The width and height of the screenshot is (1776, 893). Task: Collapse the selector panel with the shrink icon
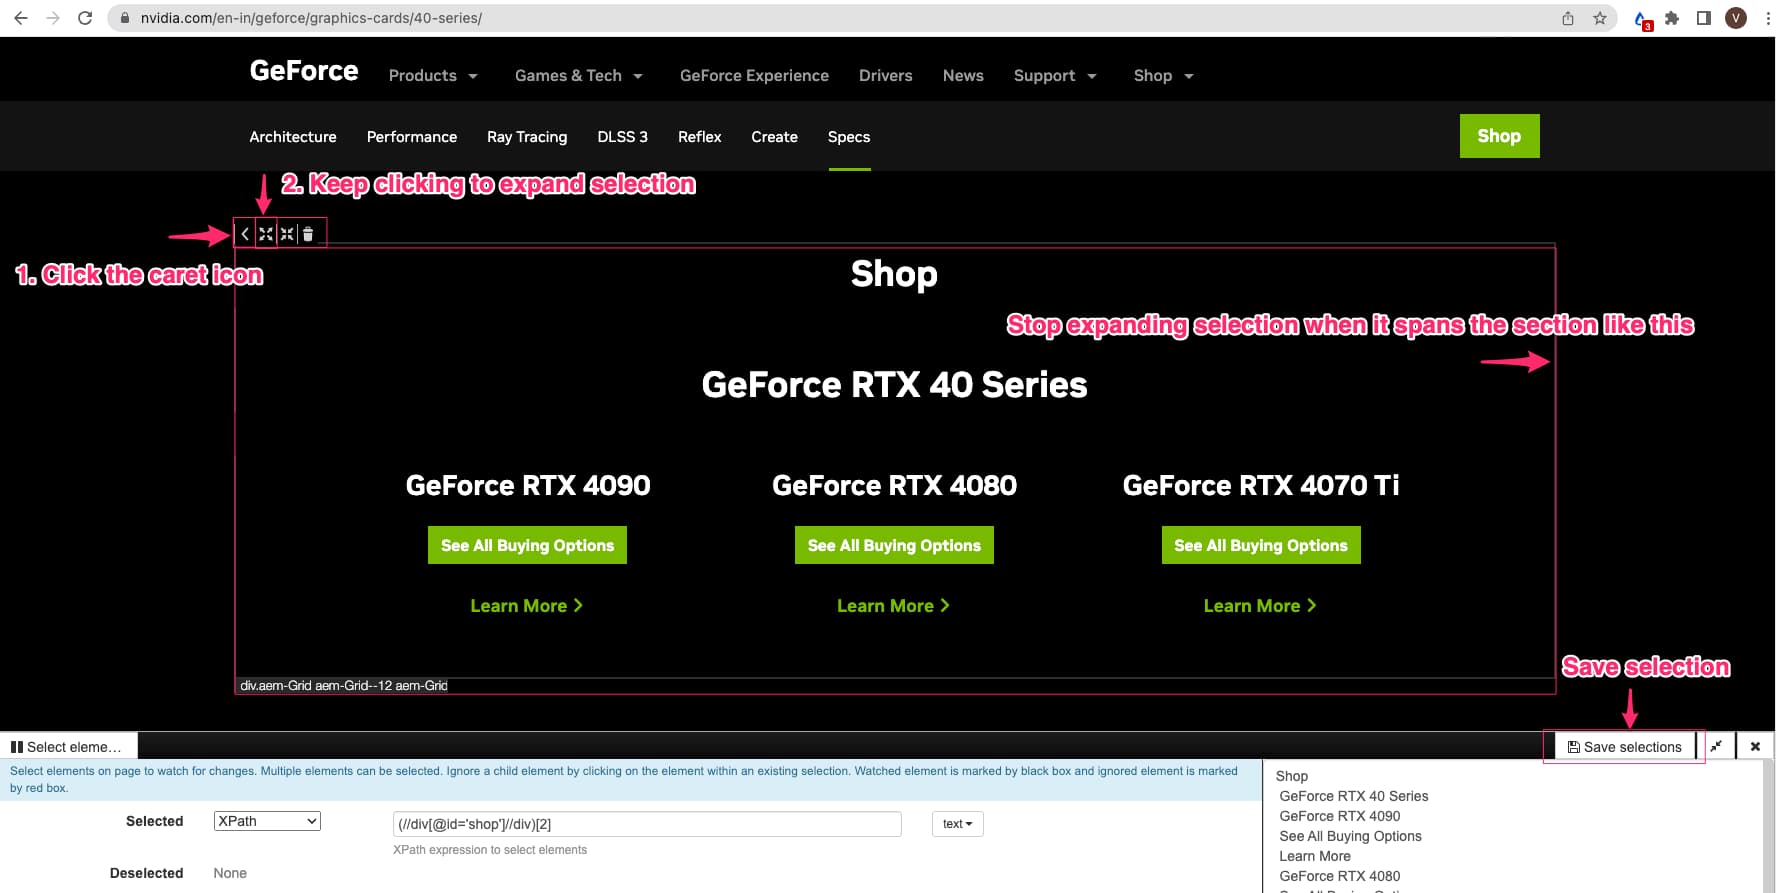pyautogui.click(x=1716, y=746)
